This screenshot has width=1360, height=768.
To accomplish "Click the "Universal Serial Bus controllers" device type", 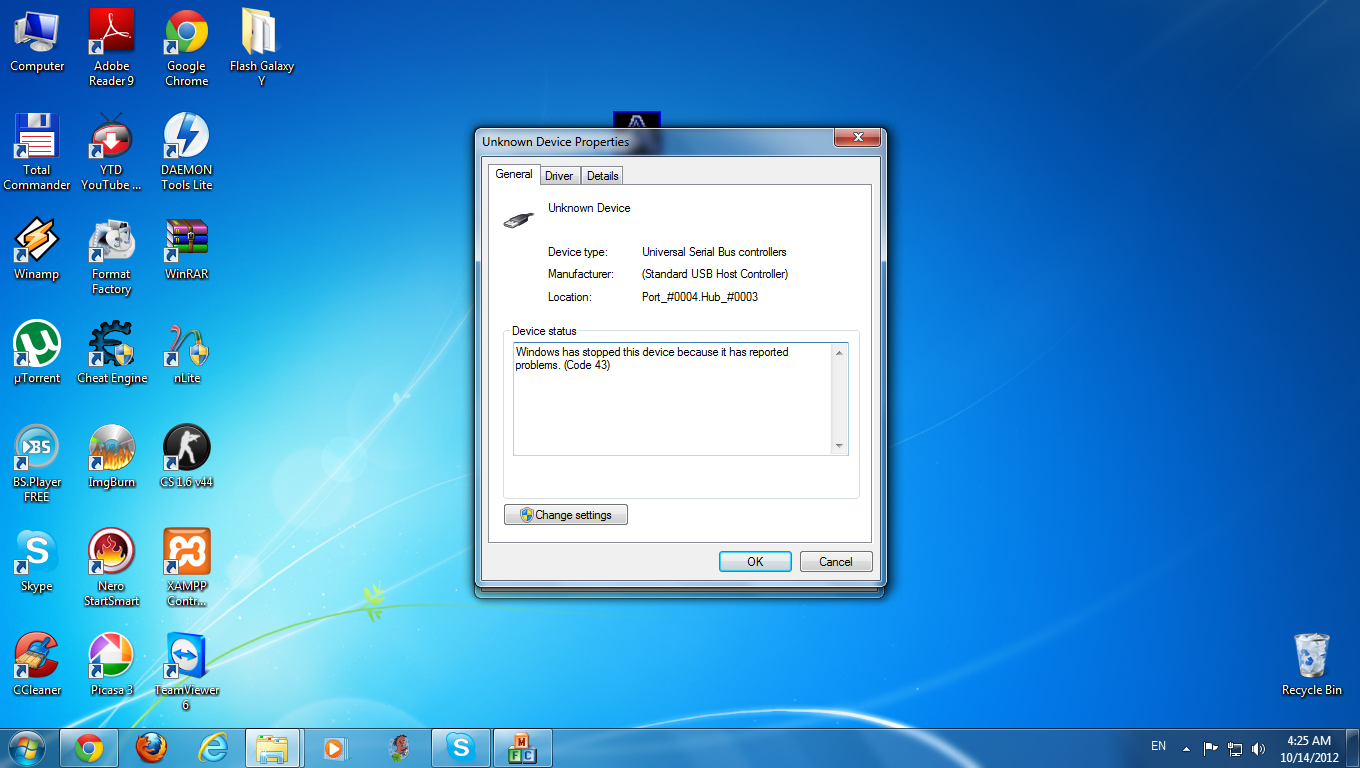I will (x=714, y=252).
